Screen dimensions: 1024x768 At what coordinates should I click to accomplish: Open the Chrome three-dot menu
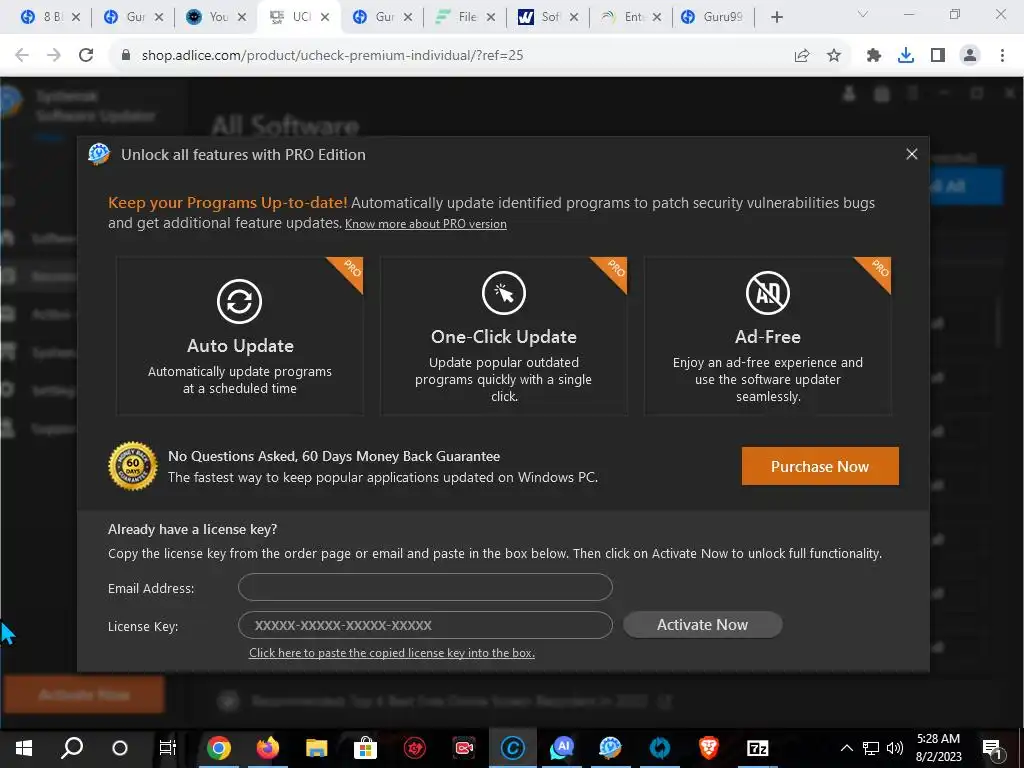click(1002, 56)
